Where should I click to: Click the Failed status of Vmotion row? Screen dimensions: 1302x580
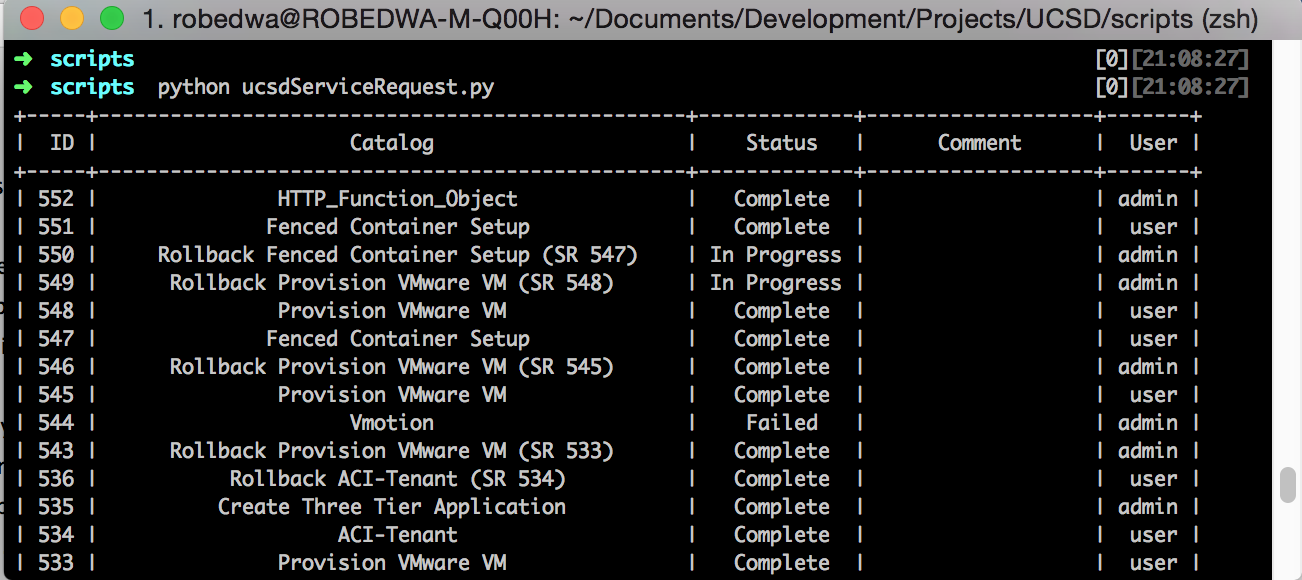coord(781,423)
